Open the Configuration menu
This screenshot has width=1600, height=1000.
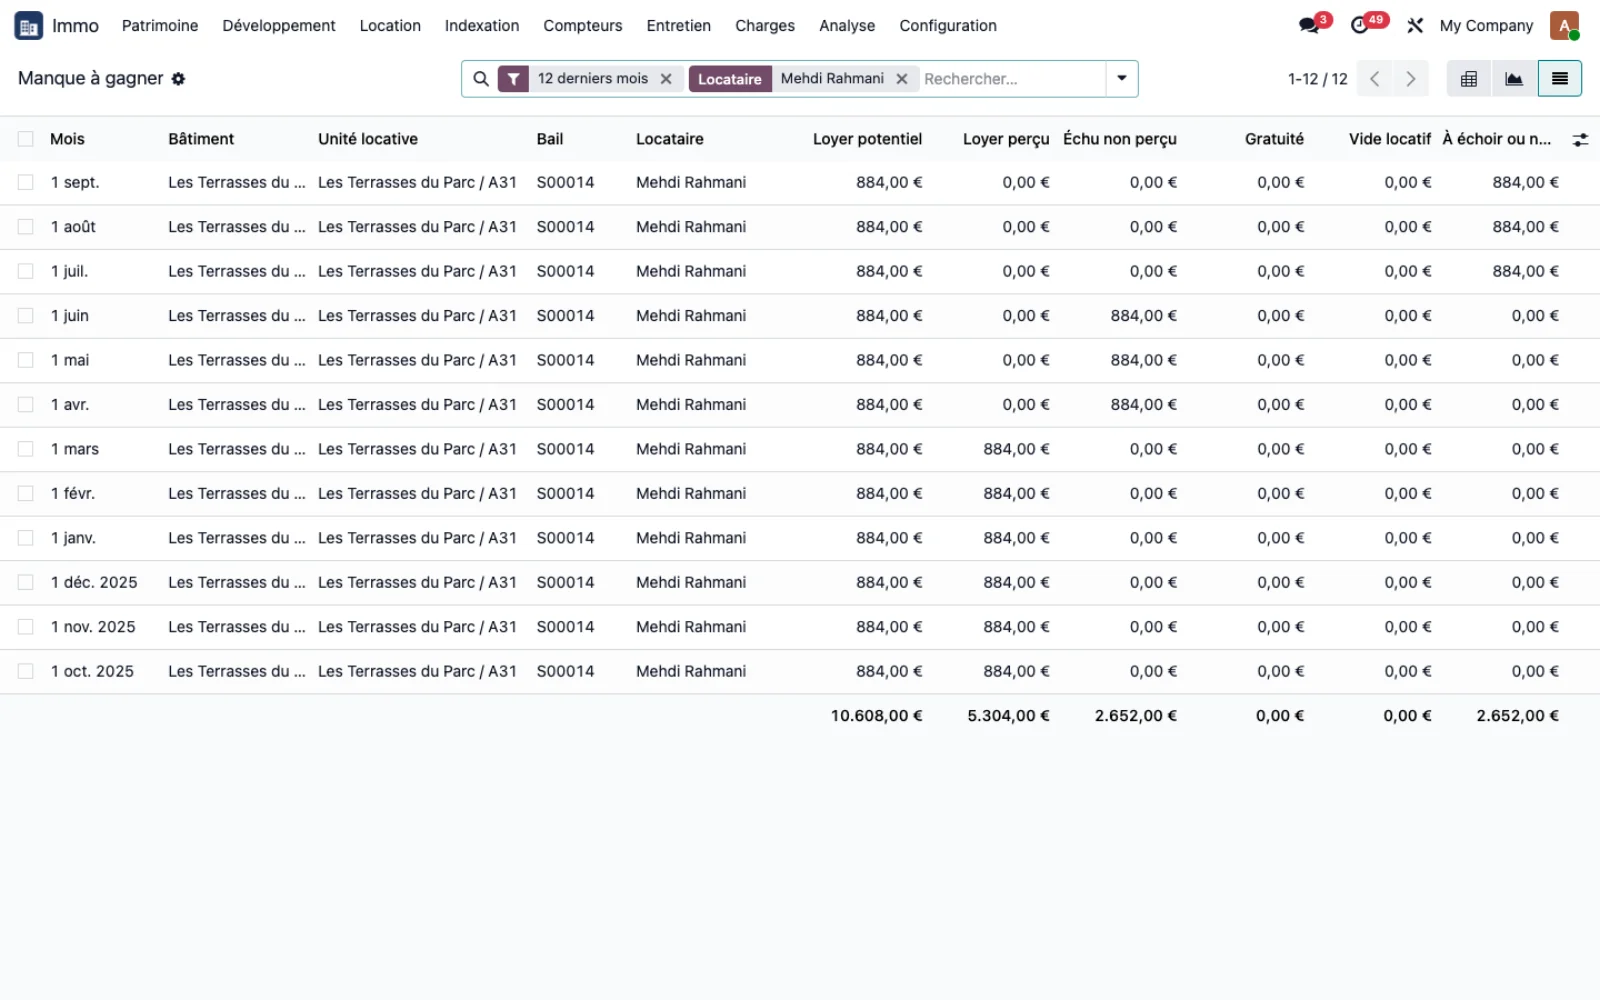(948, 26)
